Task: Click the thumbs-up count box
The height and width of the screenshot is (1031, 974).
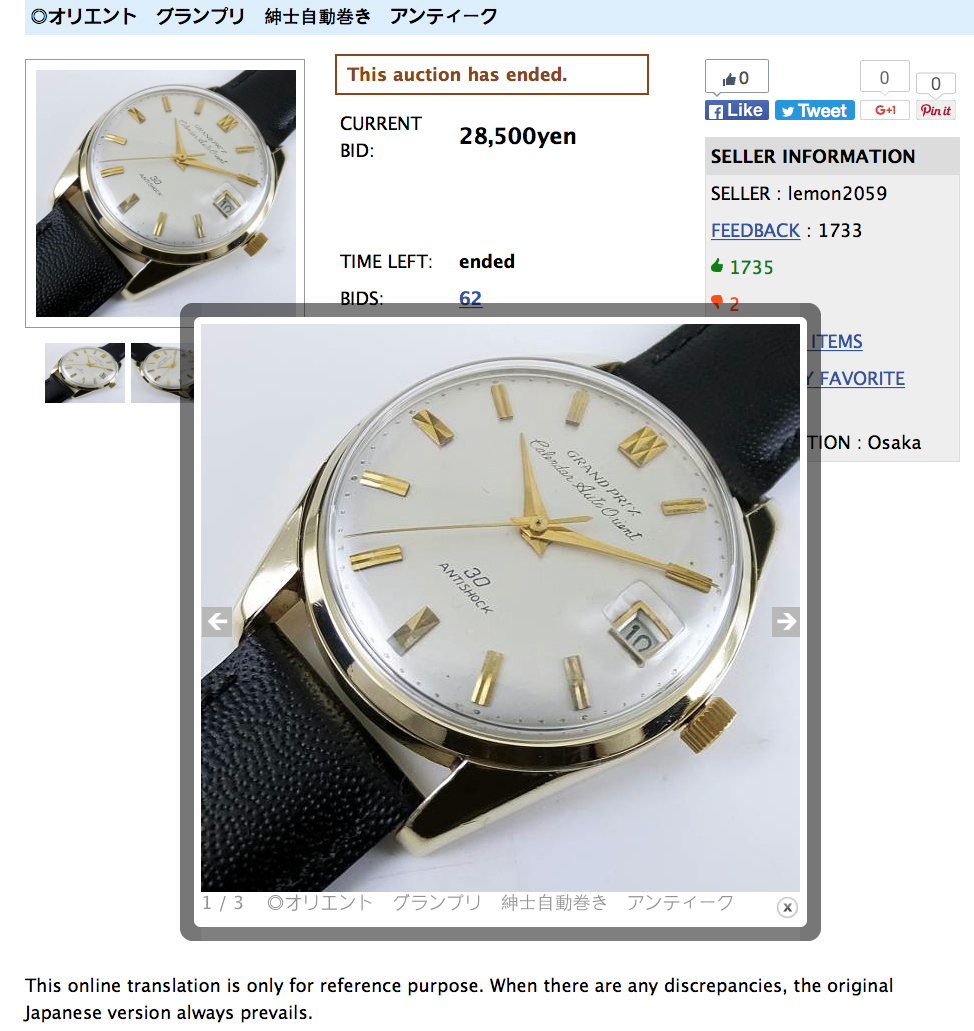Action: point(737,78)
